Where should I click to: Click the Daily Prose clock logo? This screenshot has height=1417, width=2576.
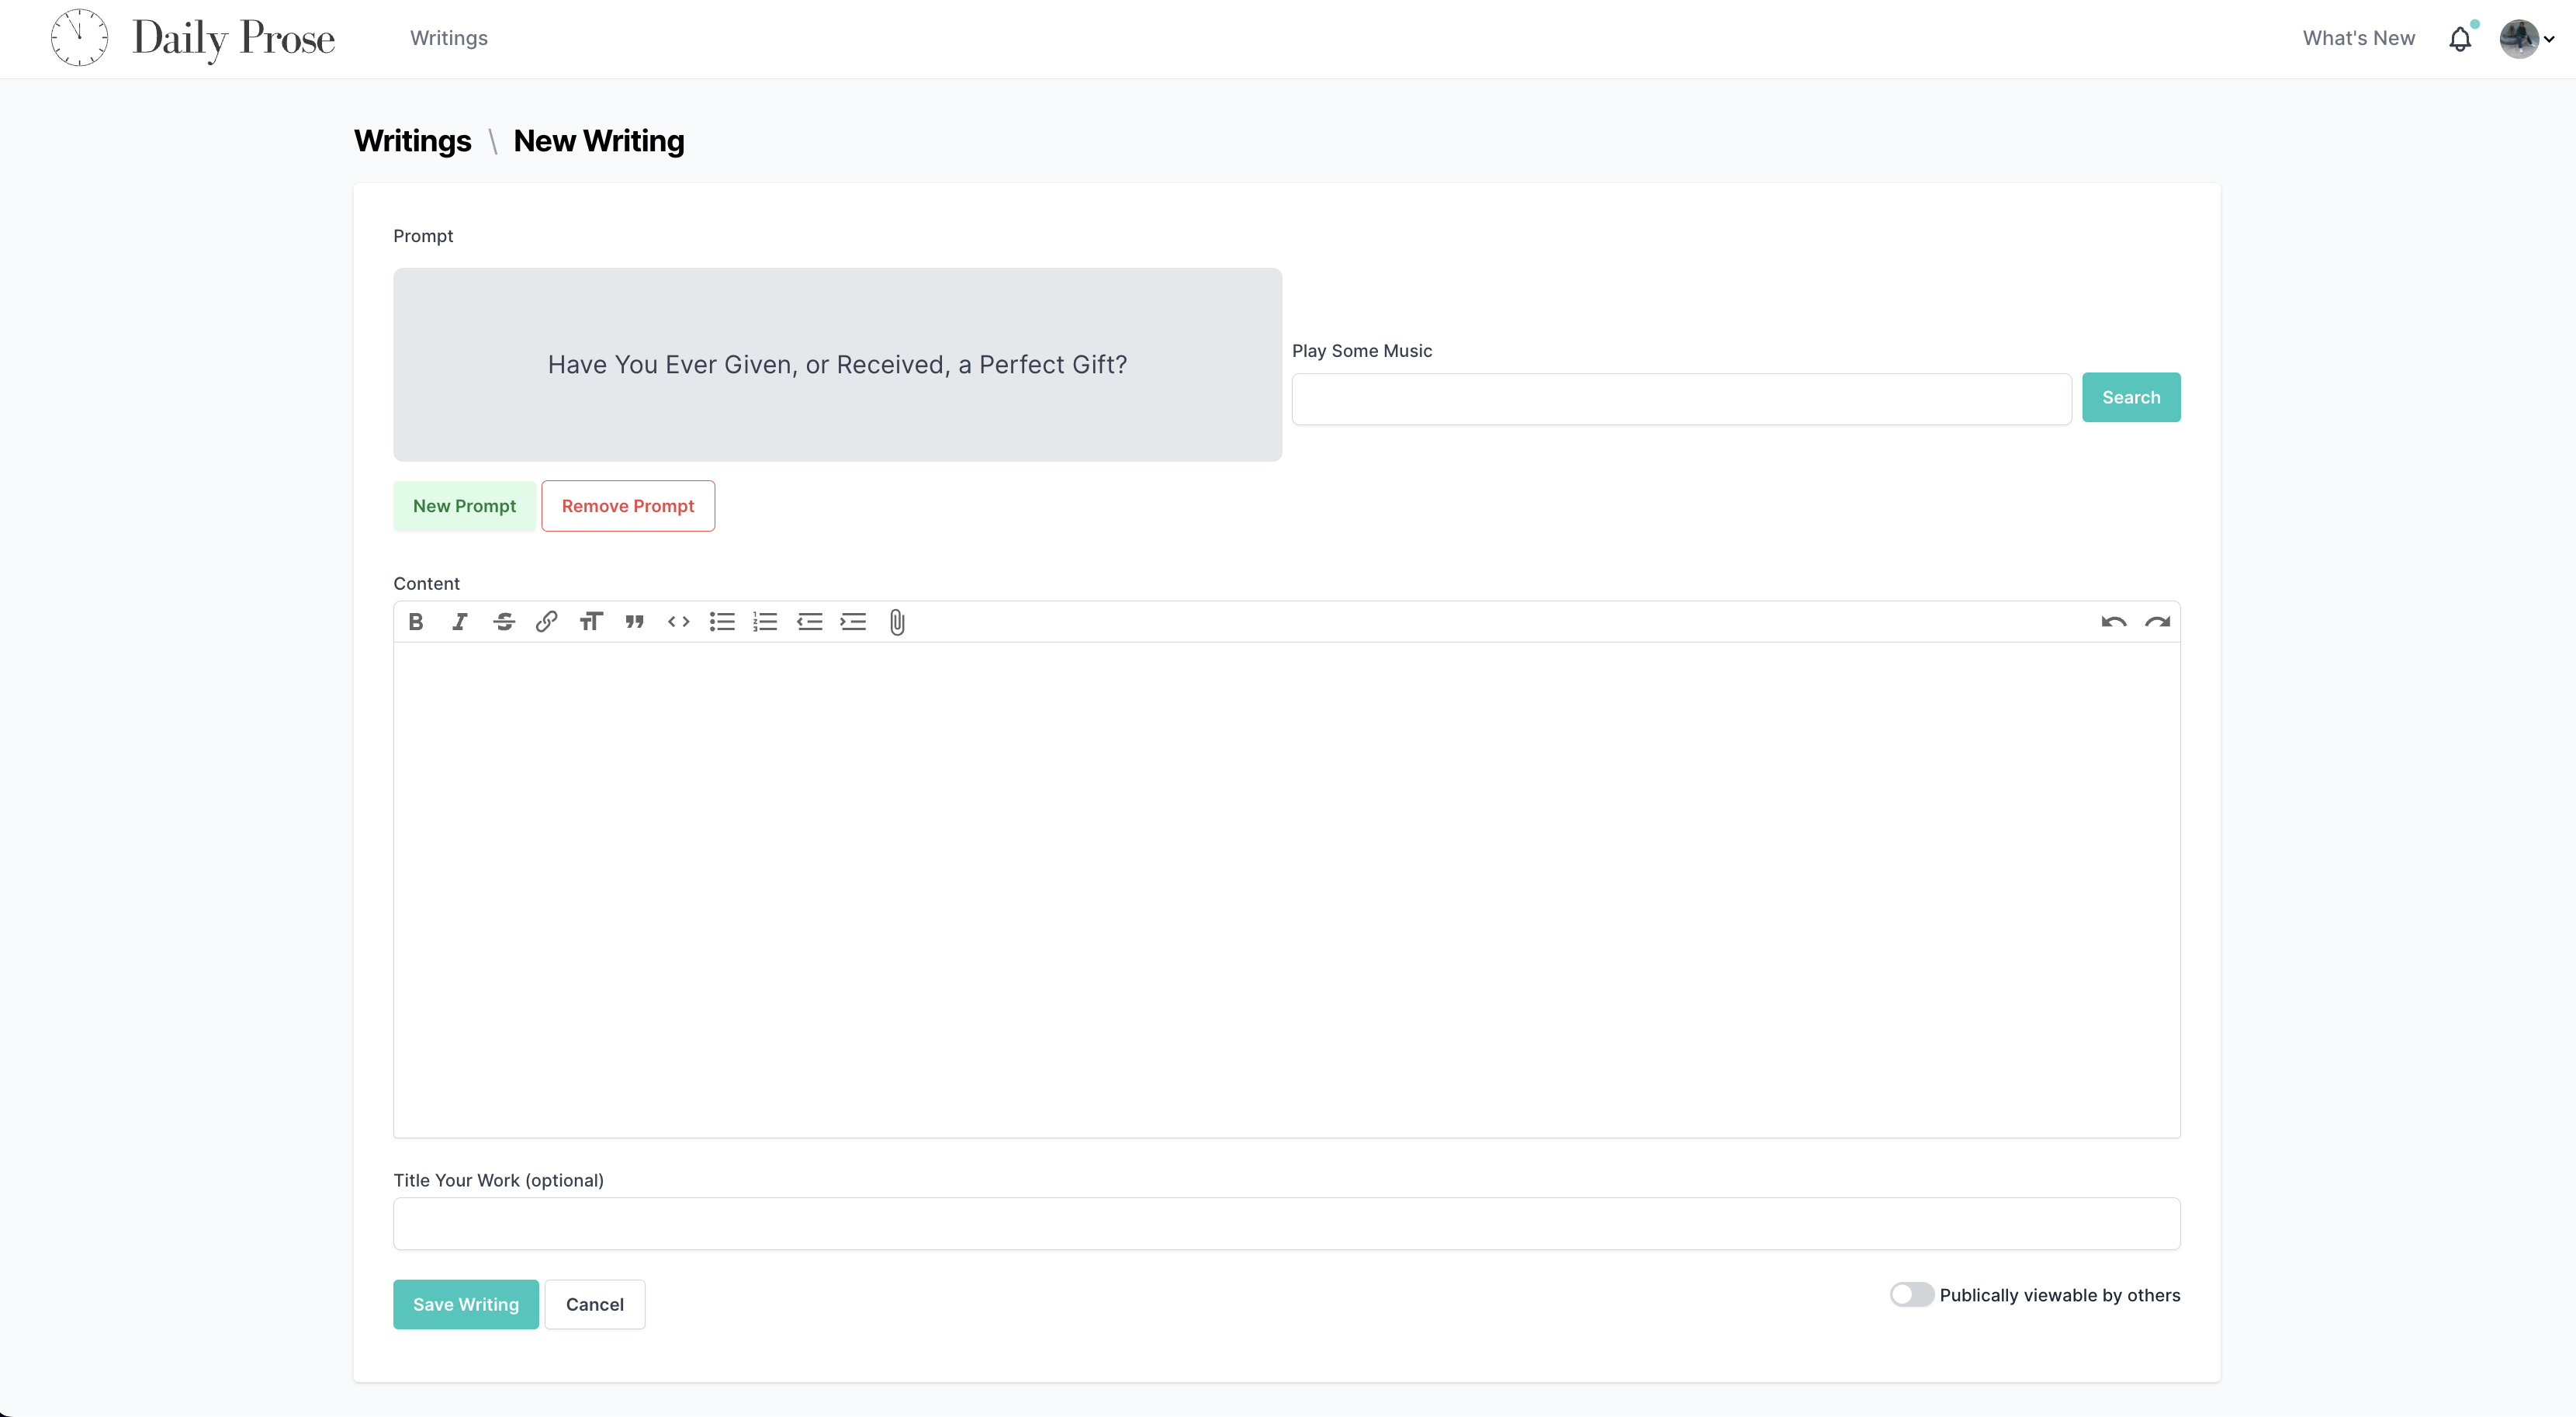(79, 38)
